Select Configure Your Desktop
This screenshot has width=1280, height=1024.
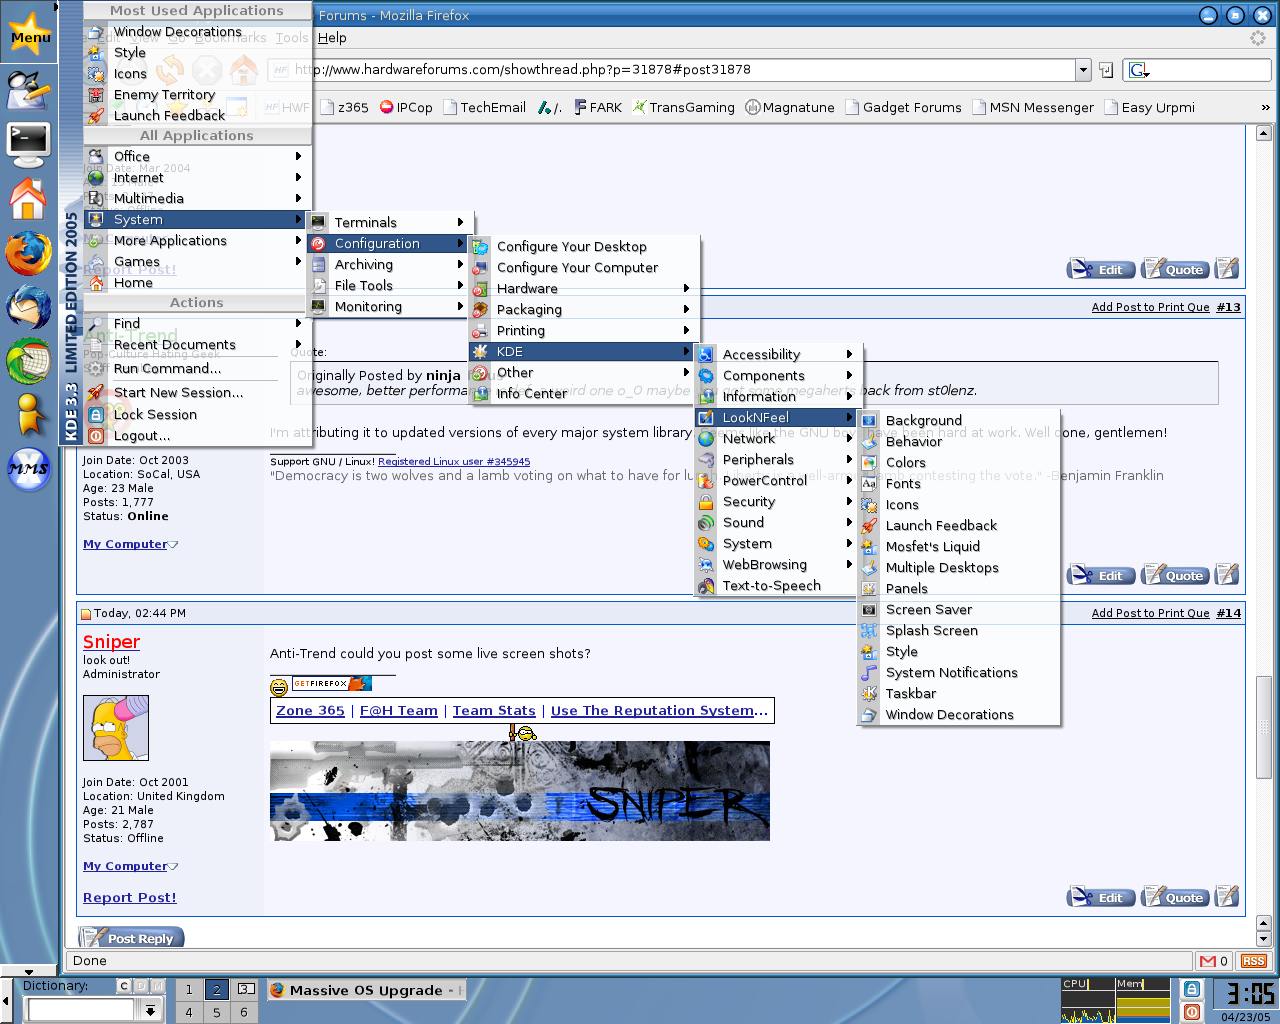point(583,246)
